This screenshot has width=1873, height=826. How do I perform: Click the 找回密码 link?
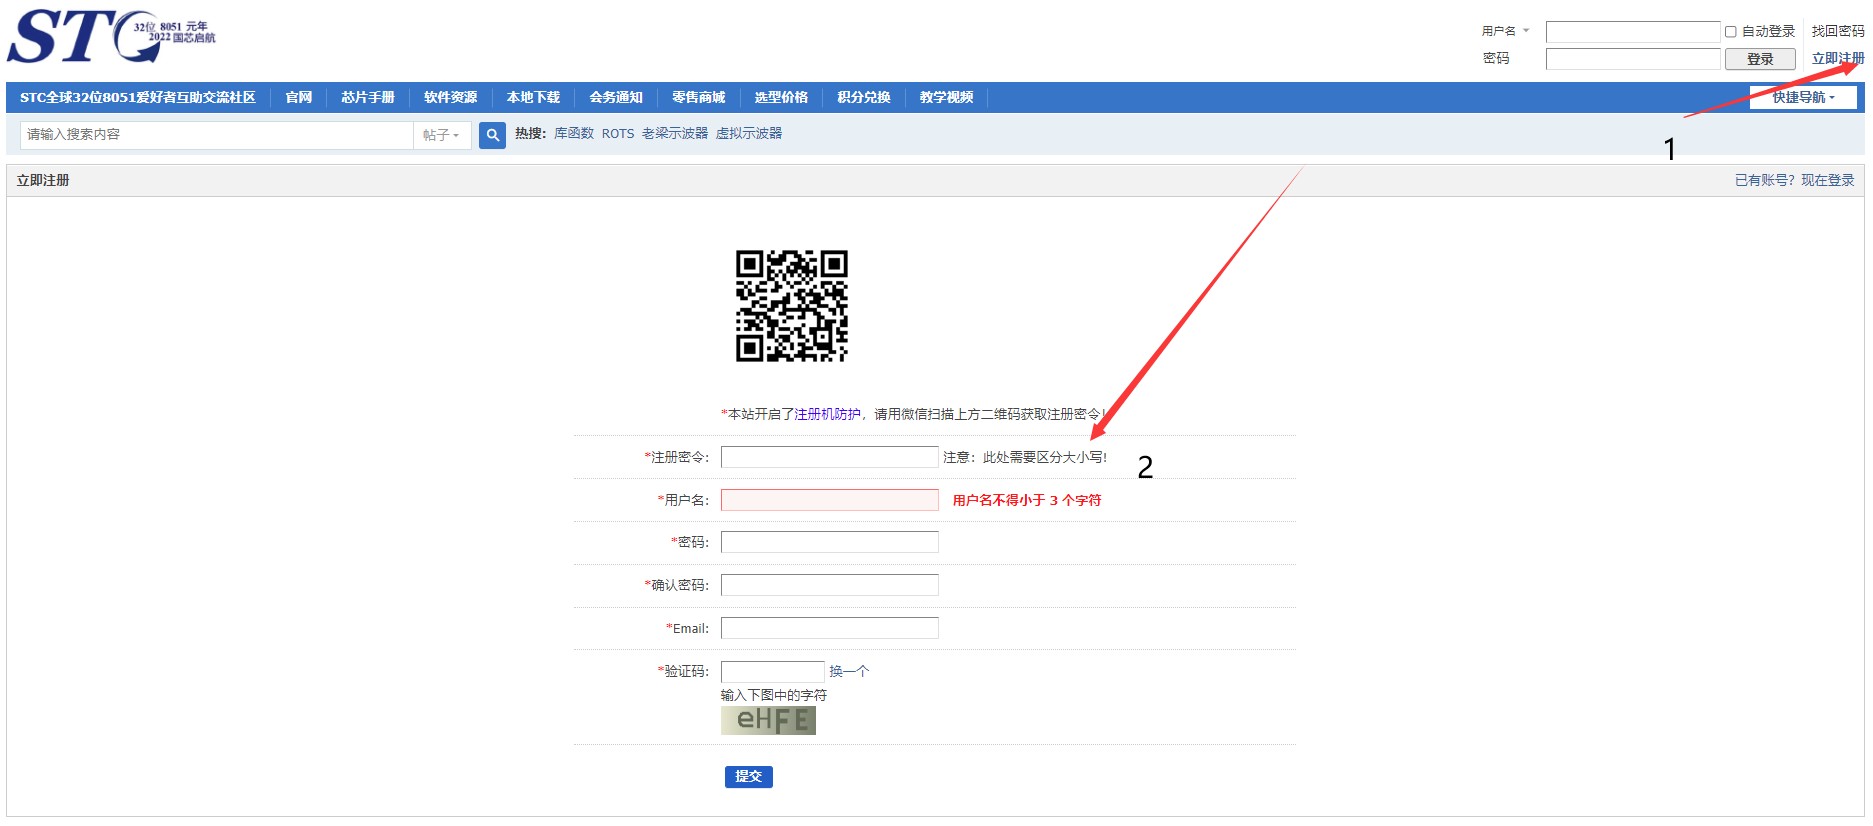pyautogui.click(x=1838, y=31)
